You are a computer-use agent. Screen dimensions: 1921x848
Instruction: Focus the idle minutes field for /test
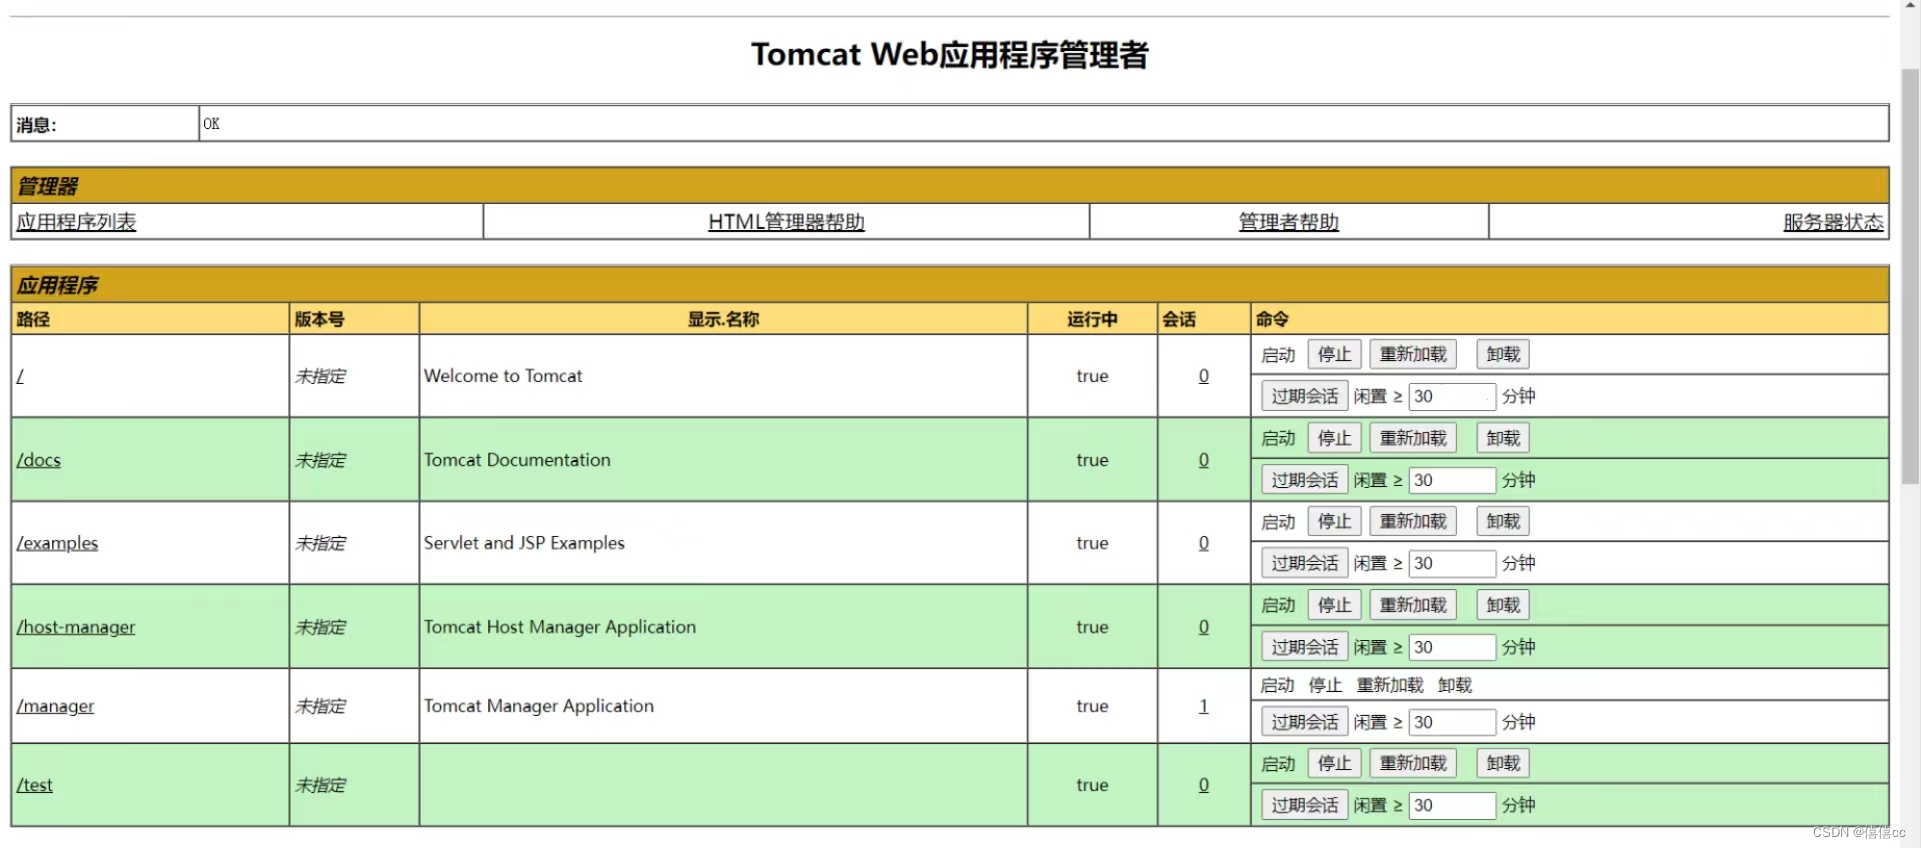pyautogui.click(x=1452, y=805)
